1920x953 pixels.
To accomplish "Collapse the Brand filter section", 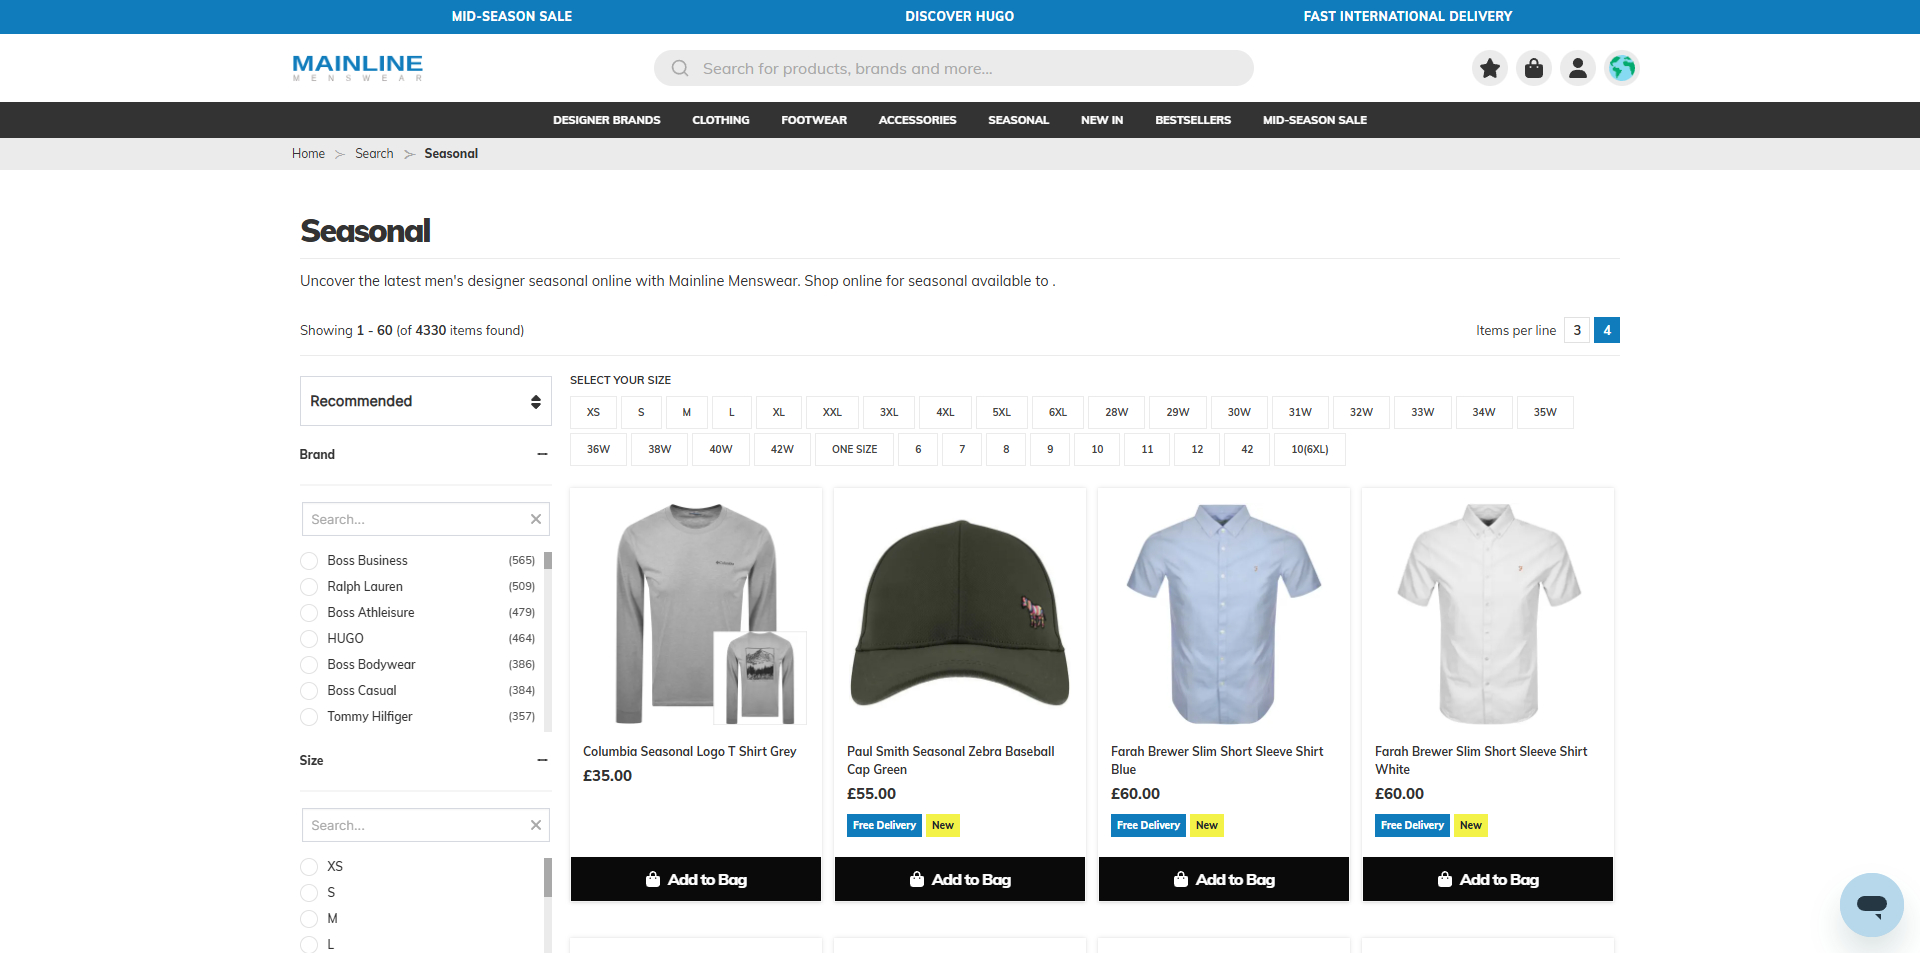I will [542, 454].
